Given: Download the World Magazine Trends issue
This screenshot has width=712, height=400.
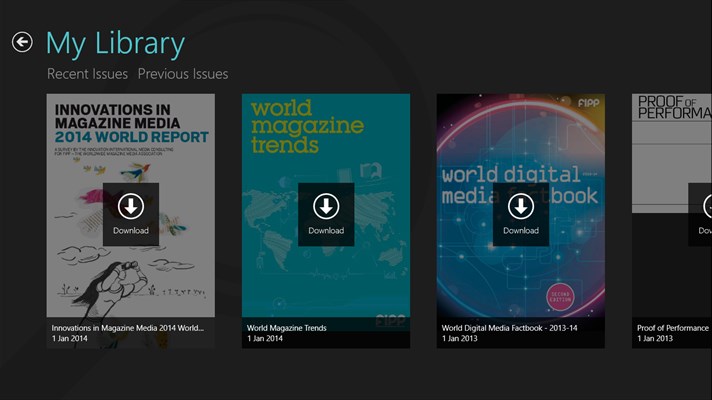Looking at the screenshot, I should point(326,214).
